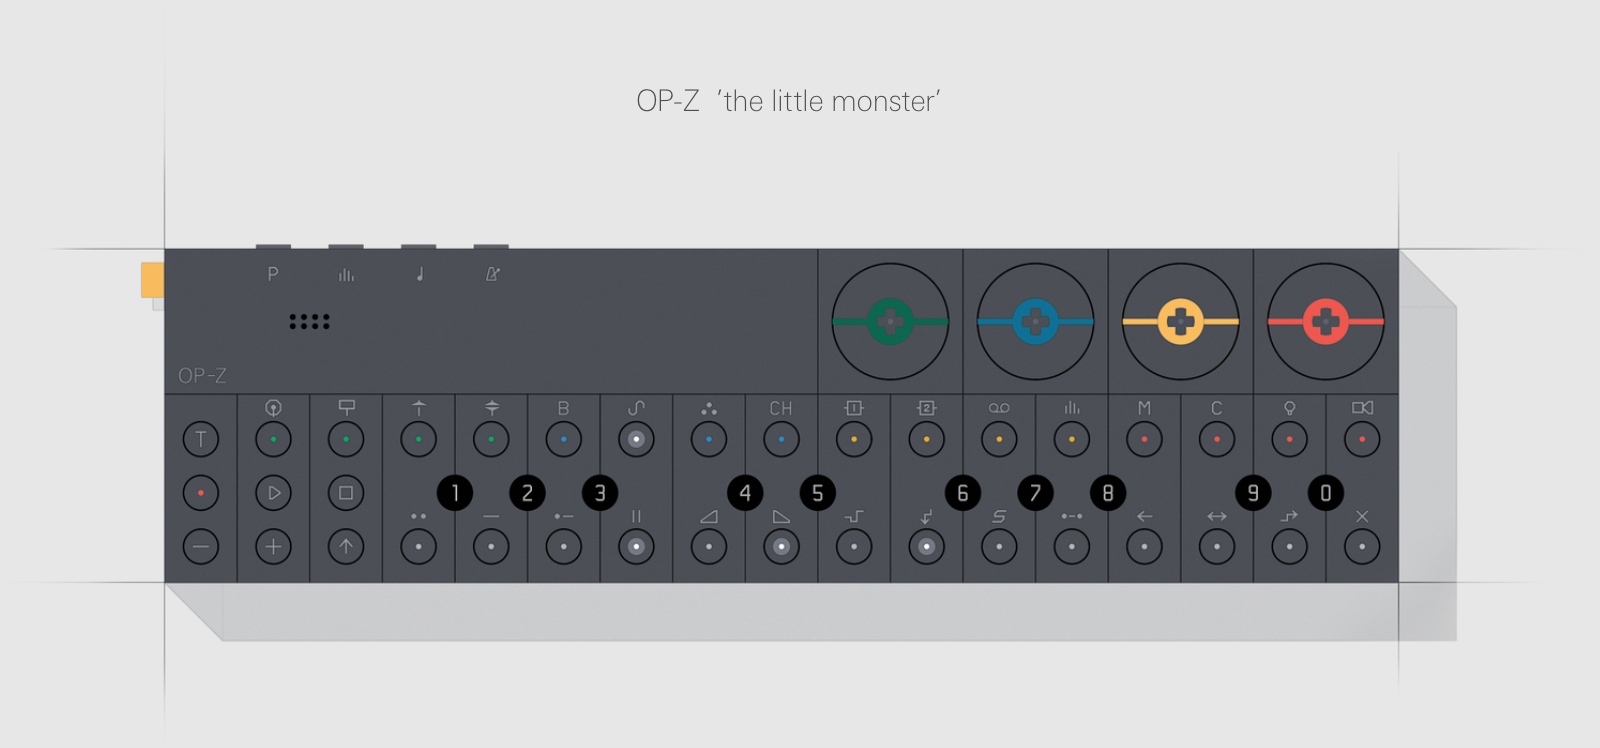Click the yellow encoder dial
Screen dimensions: 1600x748
pyautogui.click(x=1180, y=322)
